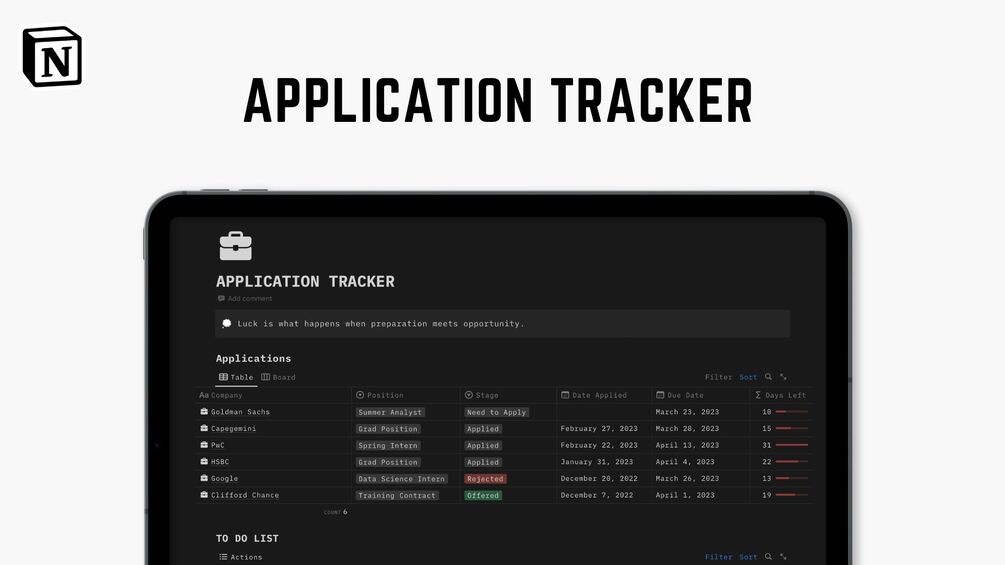Click briefcase icon beside PwC
Image resolution: width=1005 pixels, height=565 pixels.
pyautogui.click(x=204, y=445)
